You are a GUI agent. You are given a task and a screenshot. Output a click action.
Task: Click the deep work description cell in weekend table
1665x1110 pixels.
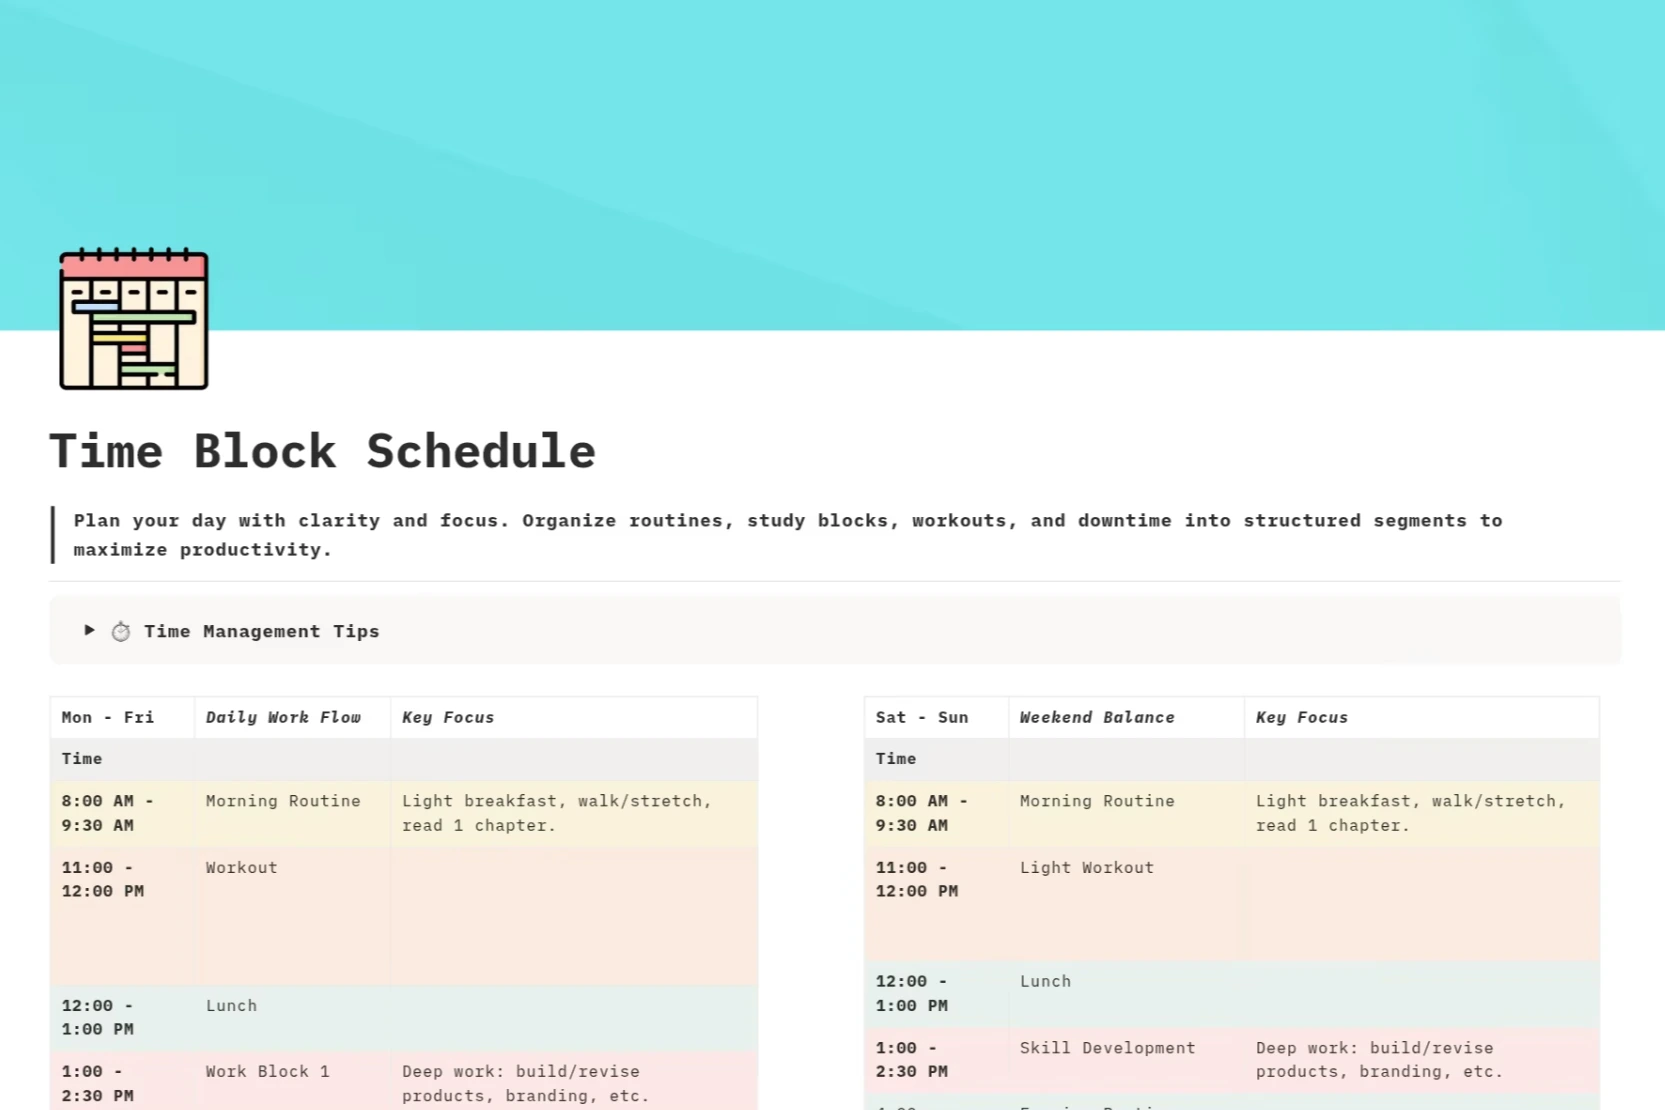1375,1060
